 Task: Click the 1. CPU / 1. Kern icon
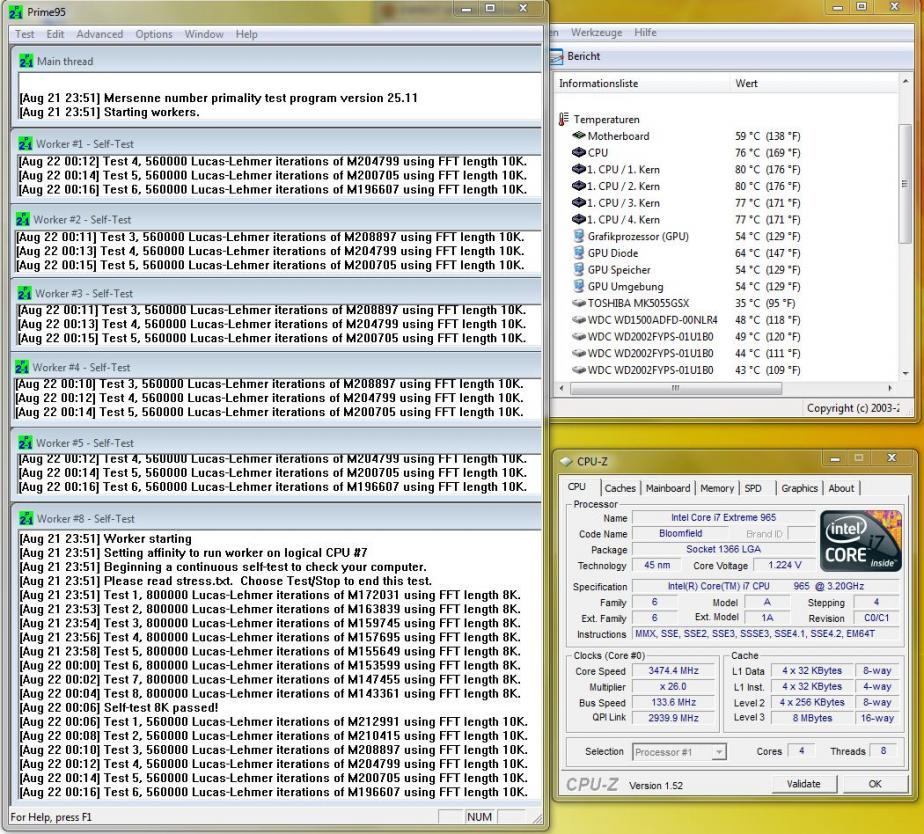coord(579,169)
